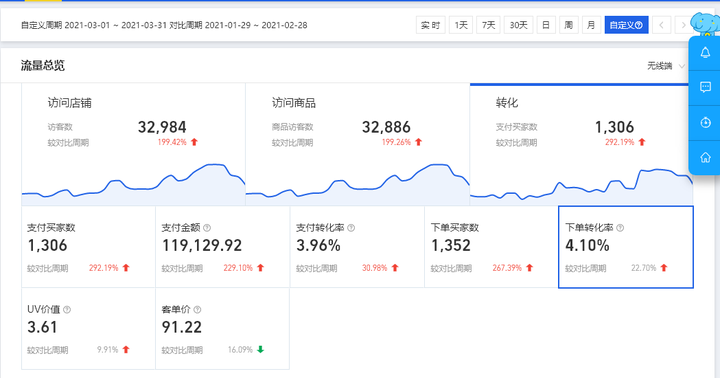Click the 流量总览 section heading
Image resolution: width=720 pixels, height=378 pixels.
[43, 66]
